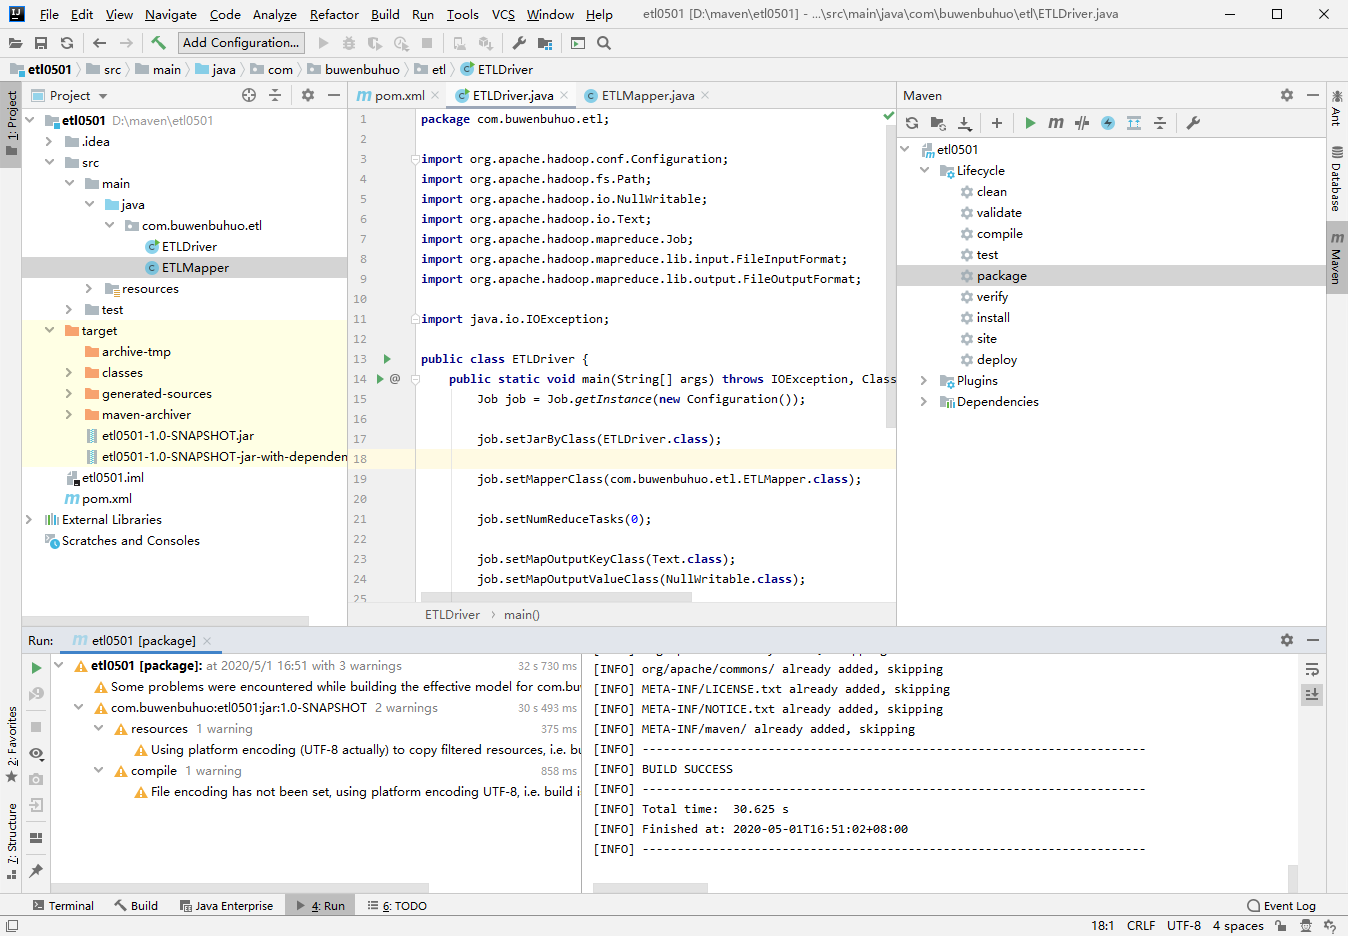Collapse all in Project panel toolbar
The height and width of the screenshot is (936, 1348).
pos(275,95)
